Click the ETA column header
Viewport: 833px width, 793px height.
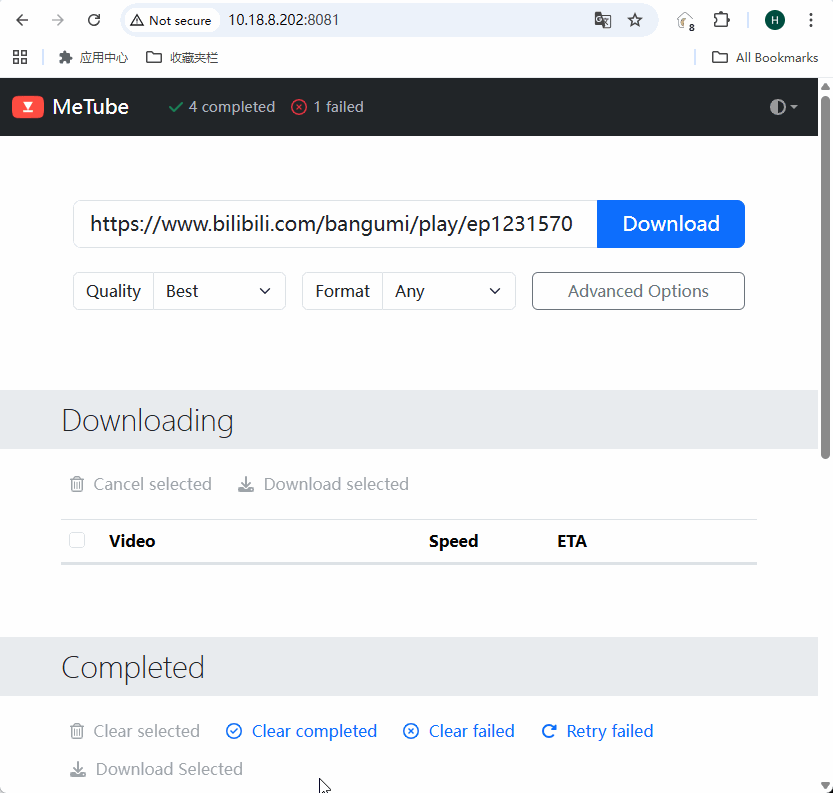coord(572,541)
